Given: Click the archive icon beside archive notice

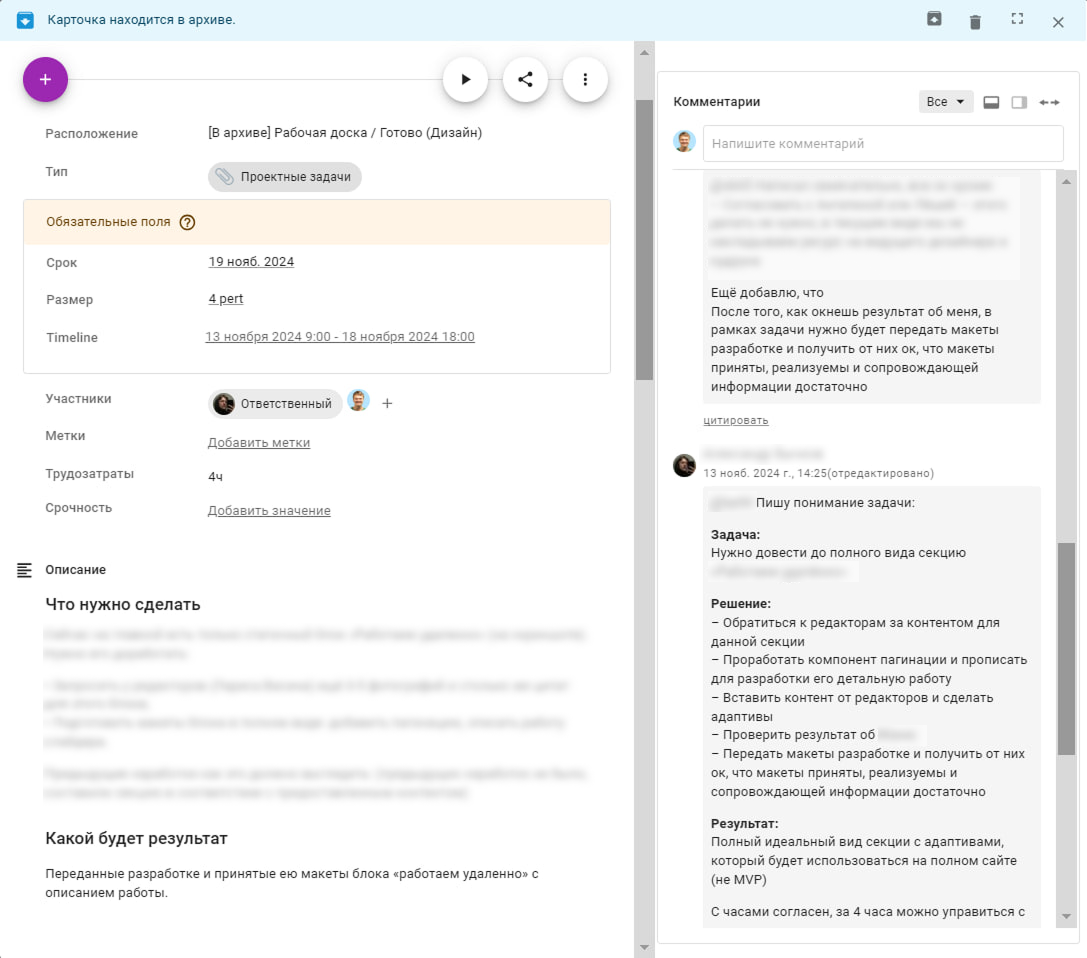Looking at the screenshot, I should [x=25, y=20].
